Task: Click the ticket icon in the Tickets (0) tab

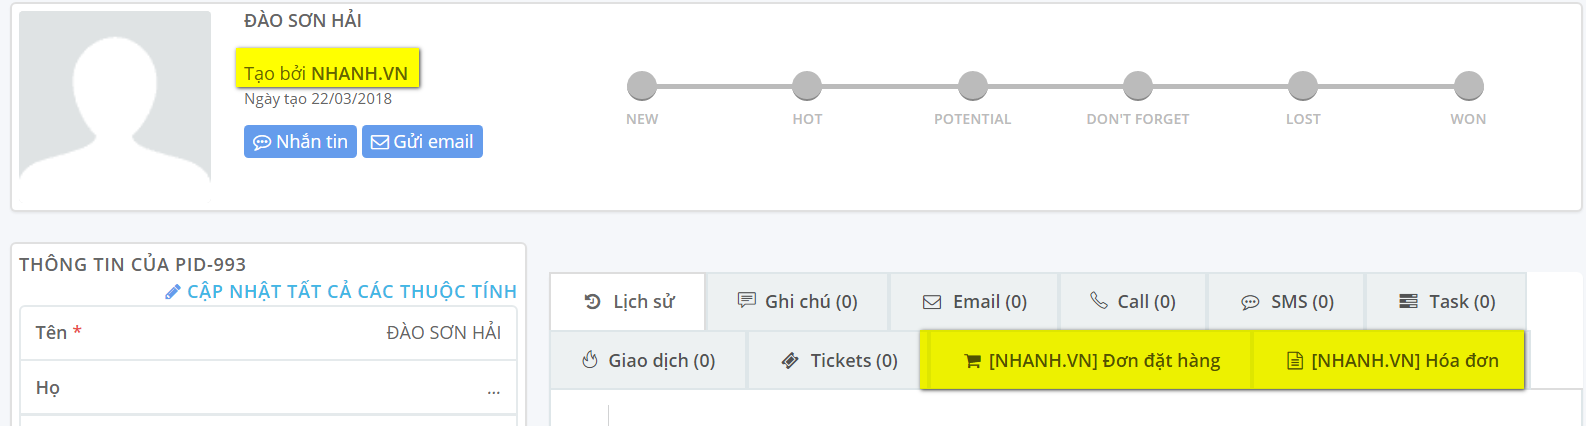Action: [x=790, y=360]
